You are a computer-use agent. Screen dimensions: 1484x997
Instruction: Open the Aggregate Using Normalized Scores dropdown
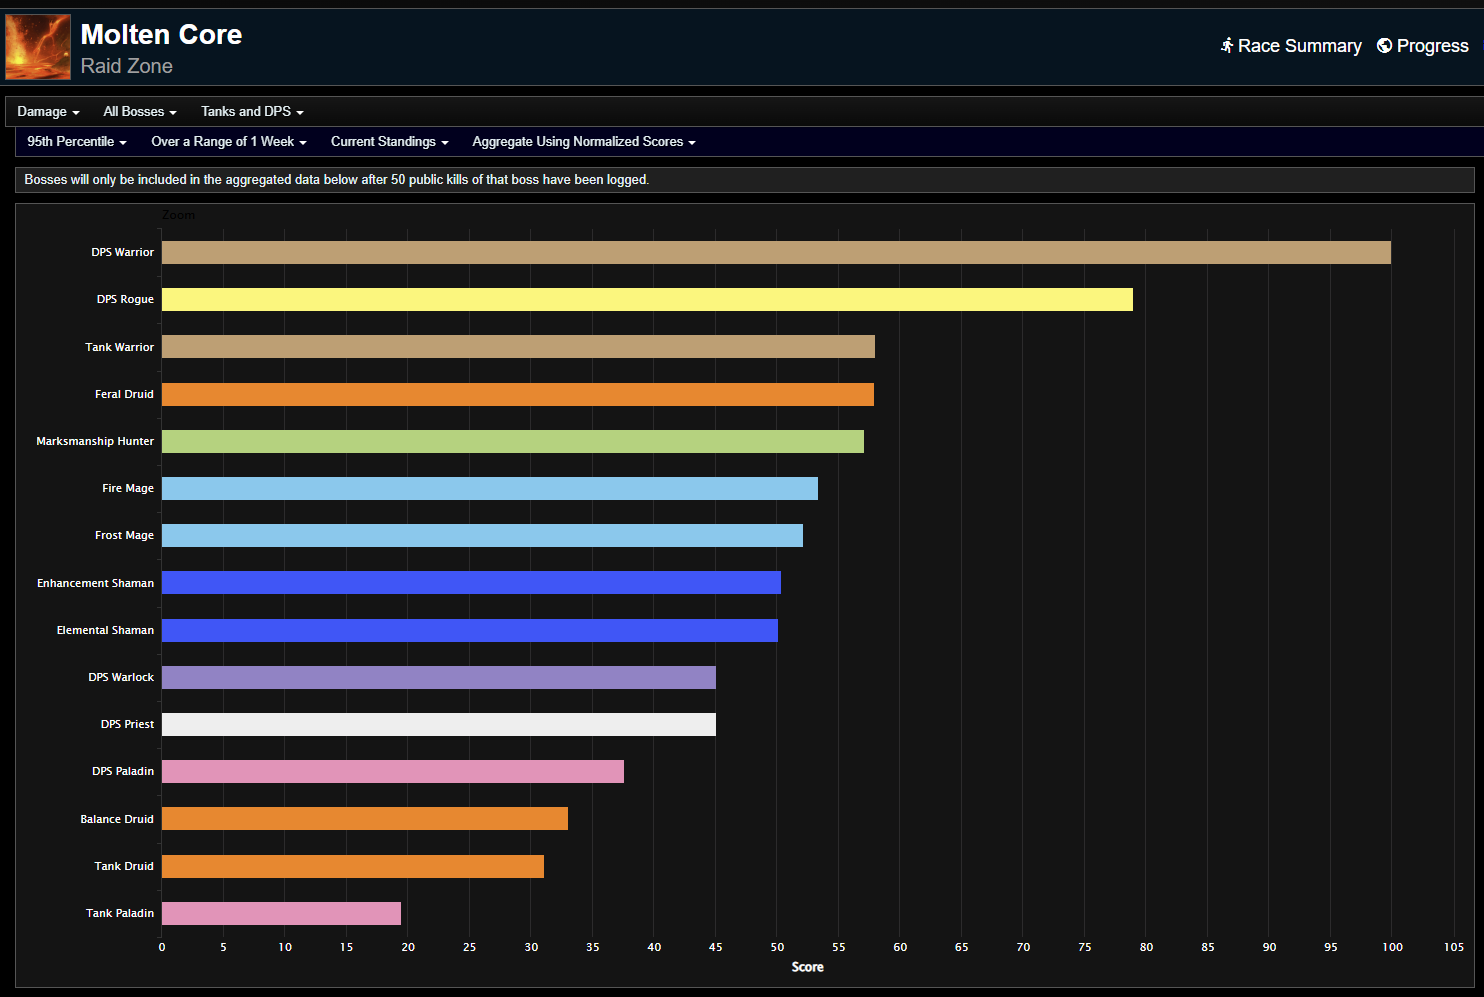pos(583,141)
